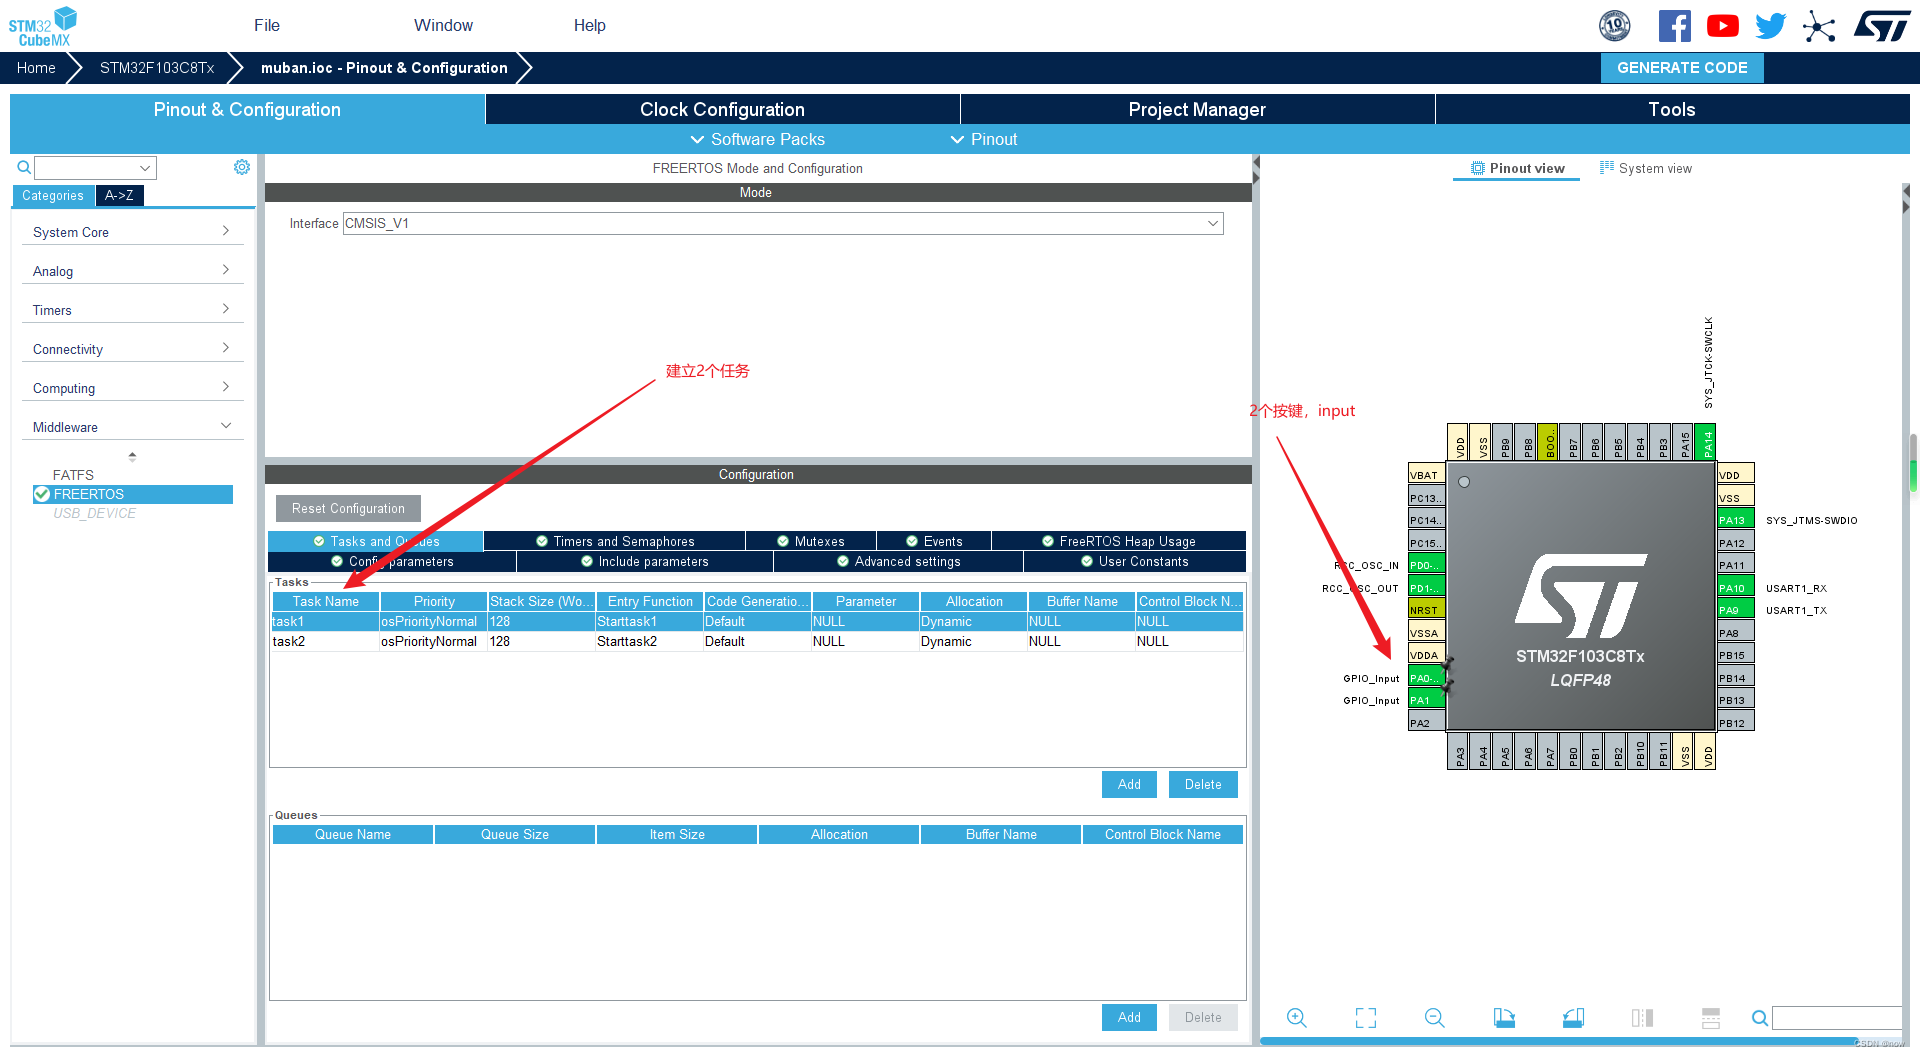This screenshot has height=1057, width=1920.
Task: Click the ST community network icon
Action: [1819, 26]
